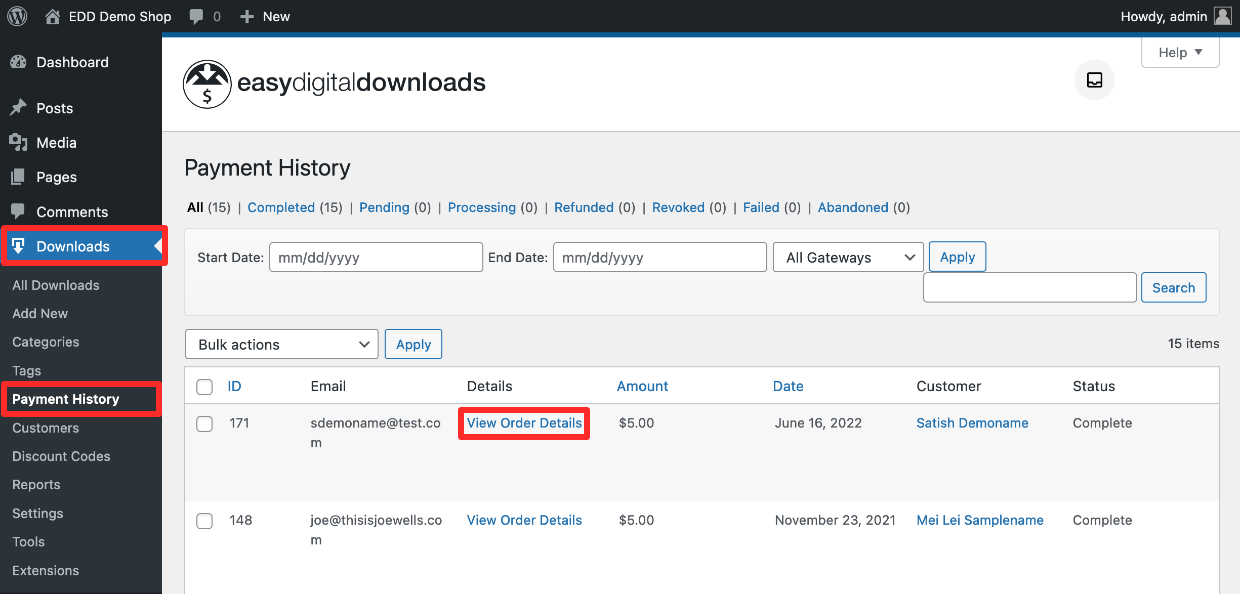Open Extensions submenu item
This screenshot has width=1240, height=594.
tap(45, 571)
